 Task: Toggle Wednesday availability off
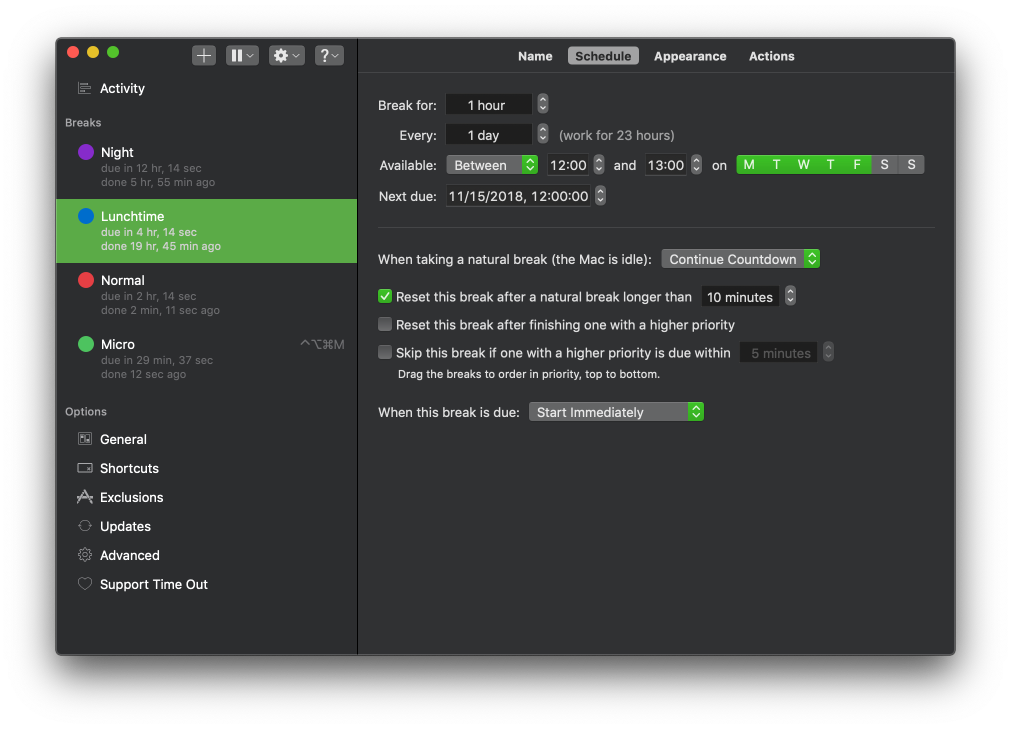[x=803, y=165]
